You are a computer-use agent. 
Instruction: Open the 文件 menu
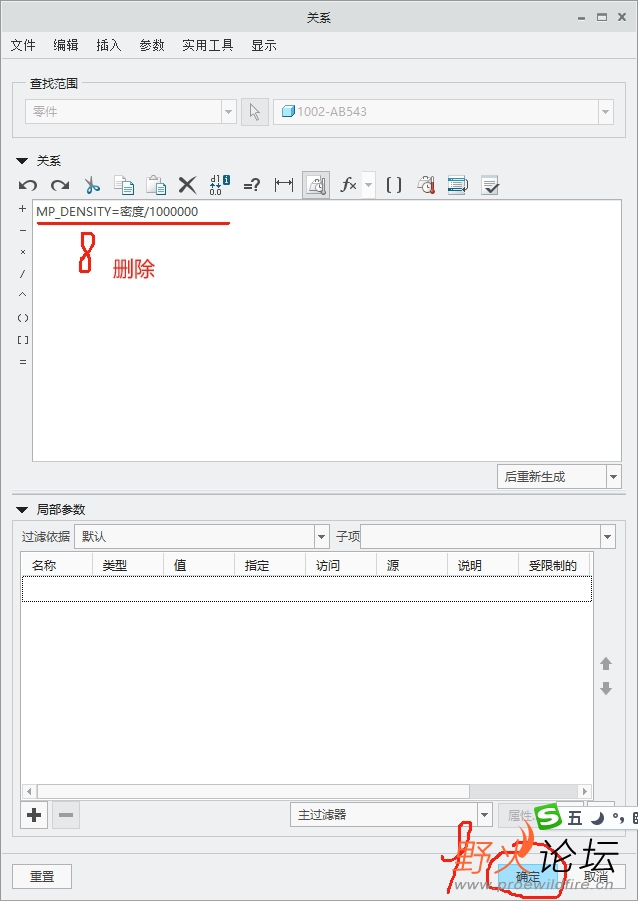click(23, 45)
